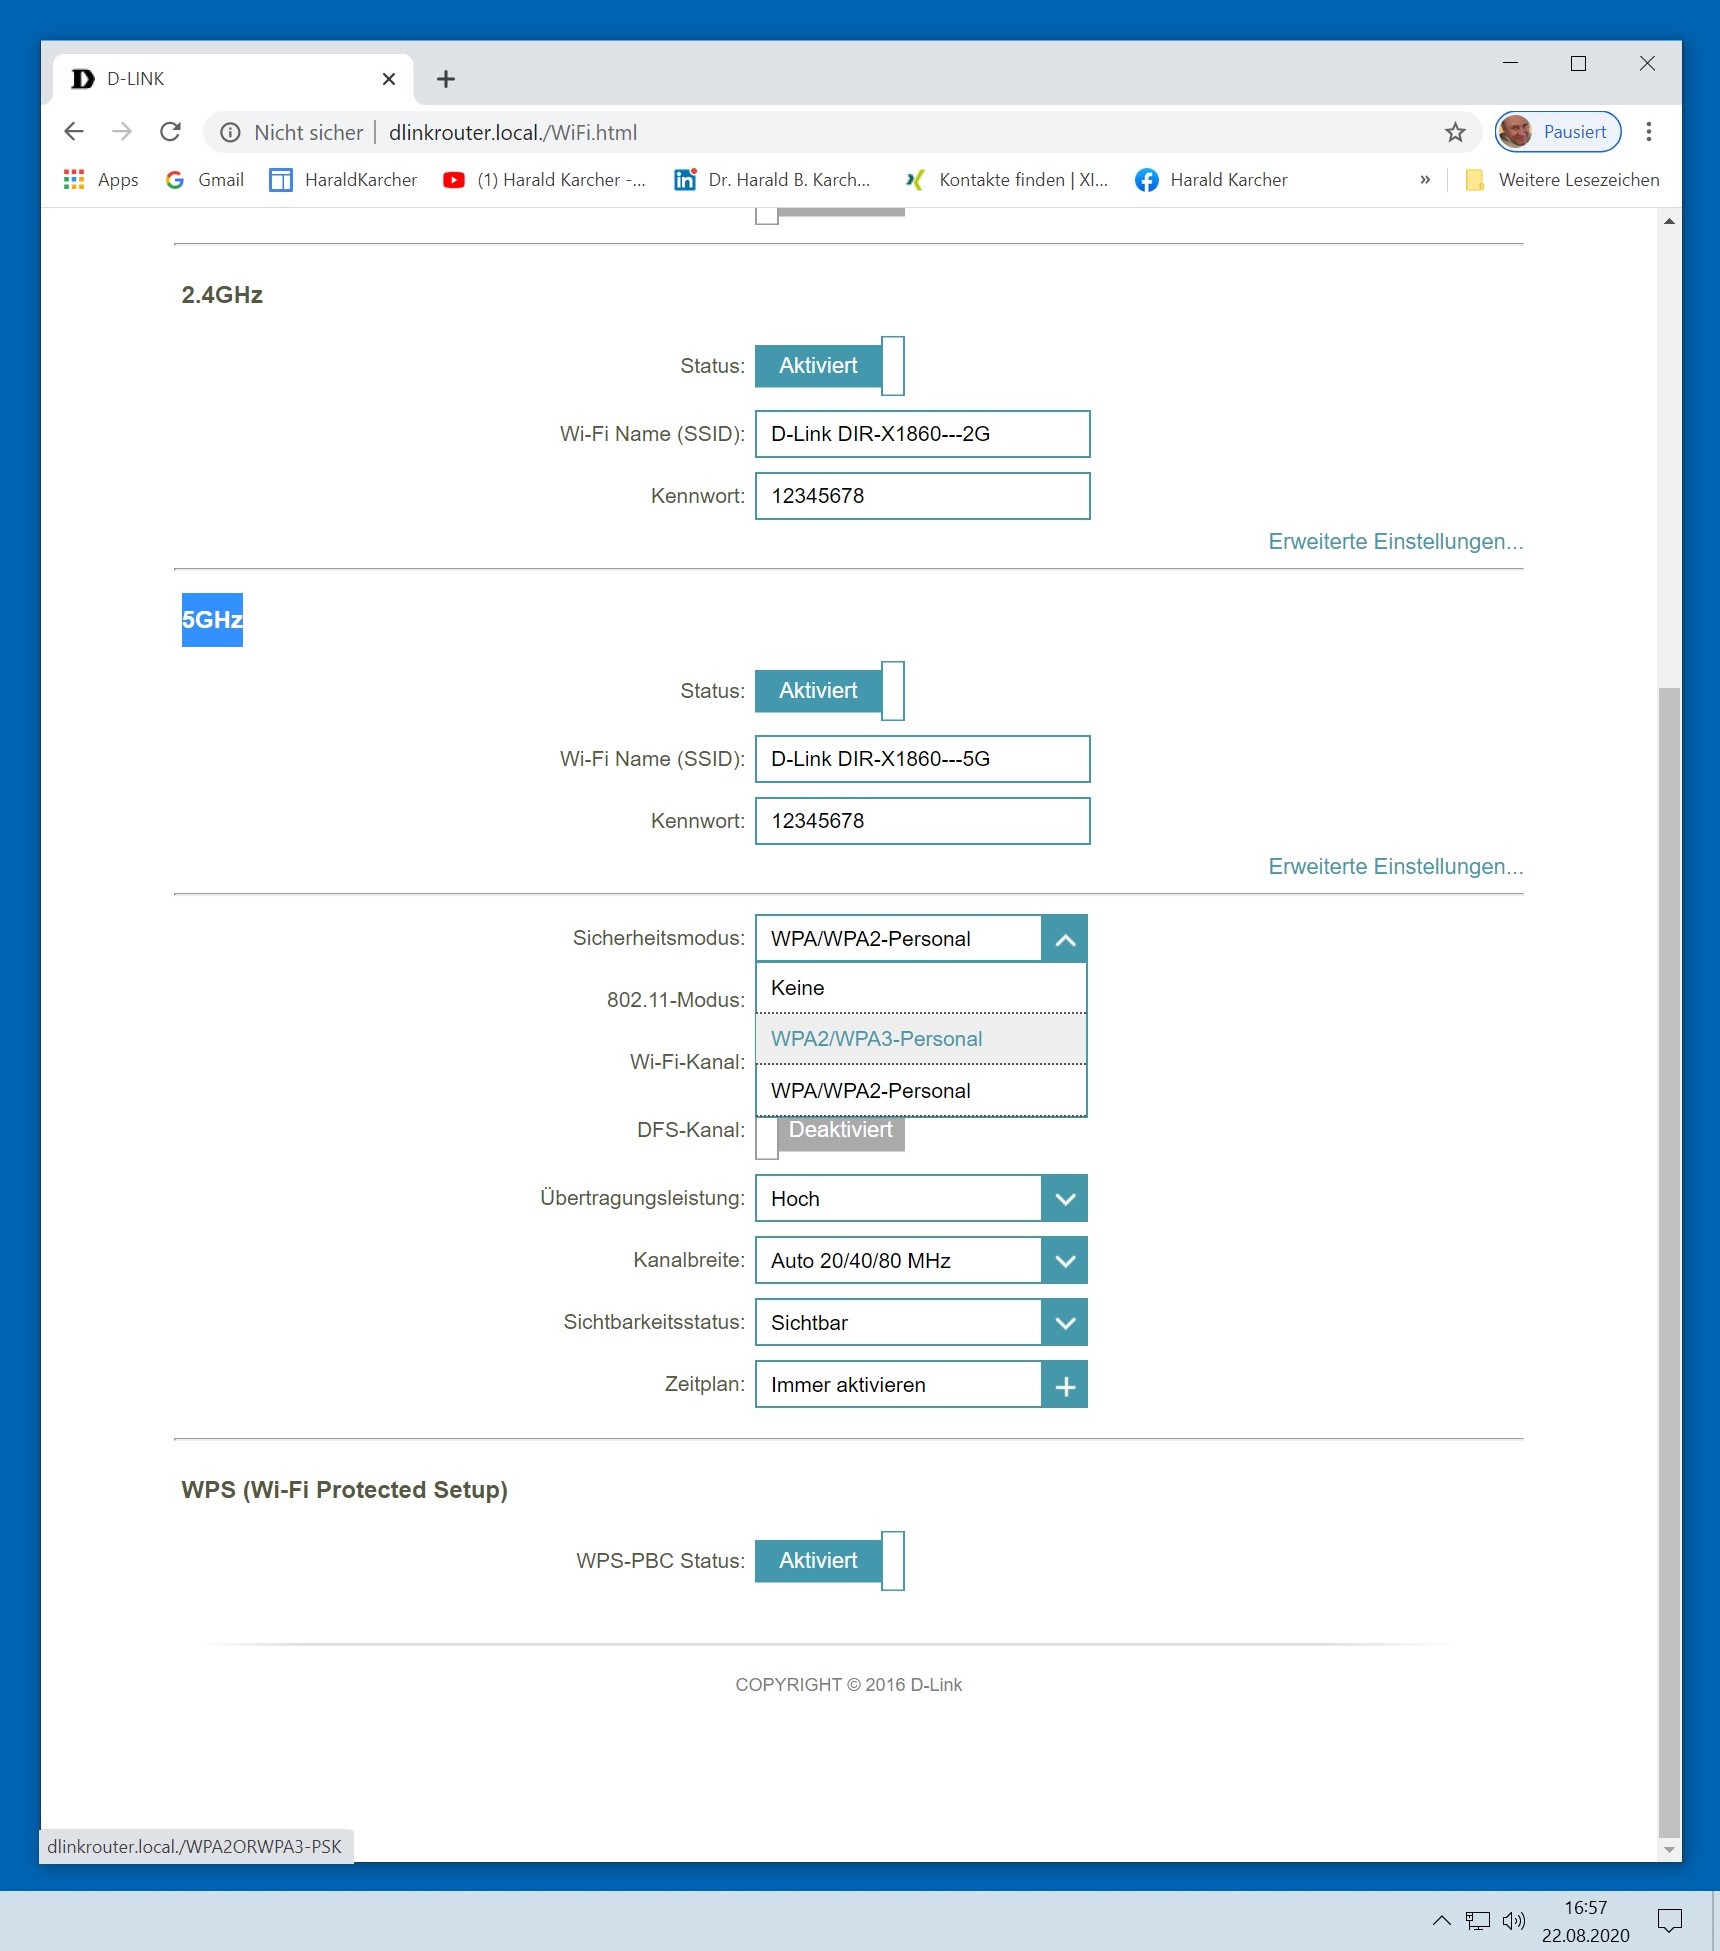Open a new browser tab
1720x1951 pixels.
tap(446, 79)
